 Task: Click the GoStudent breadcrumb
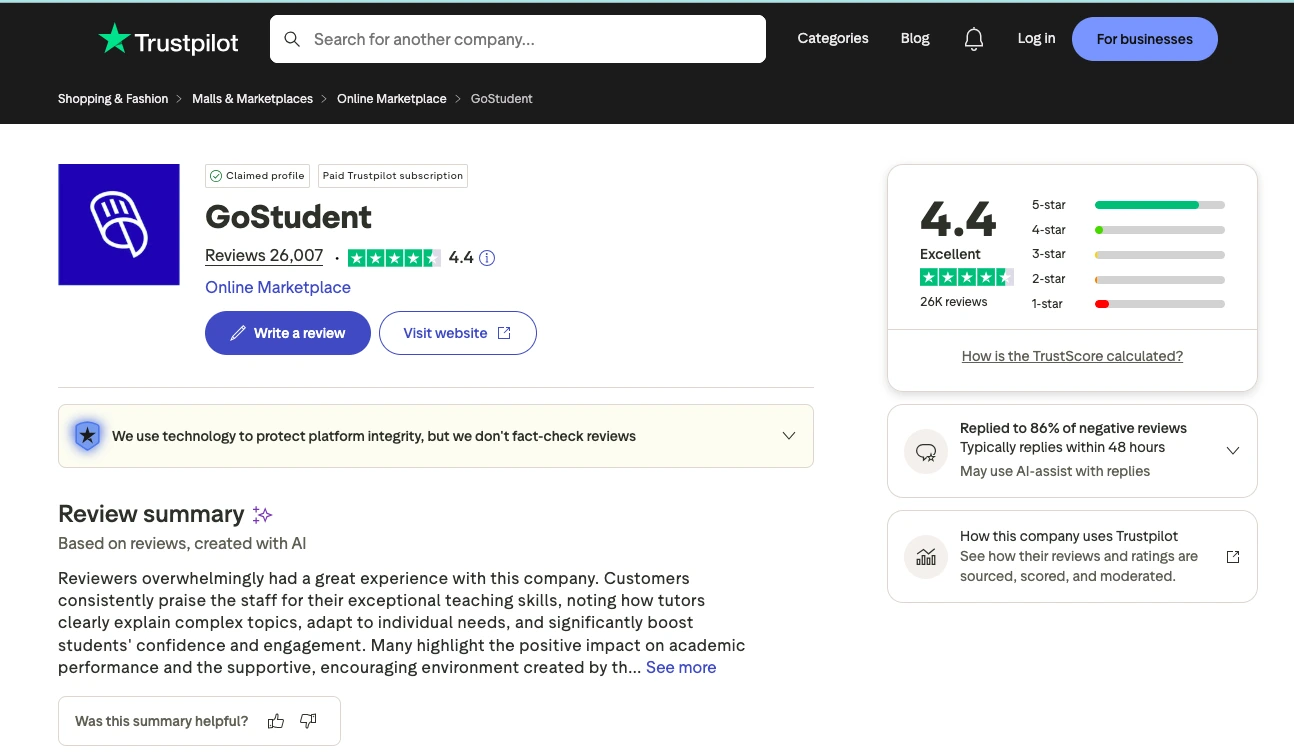502,99
